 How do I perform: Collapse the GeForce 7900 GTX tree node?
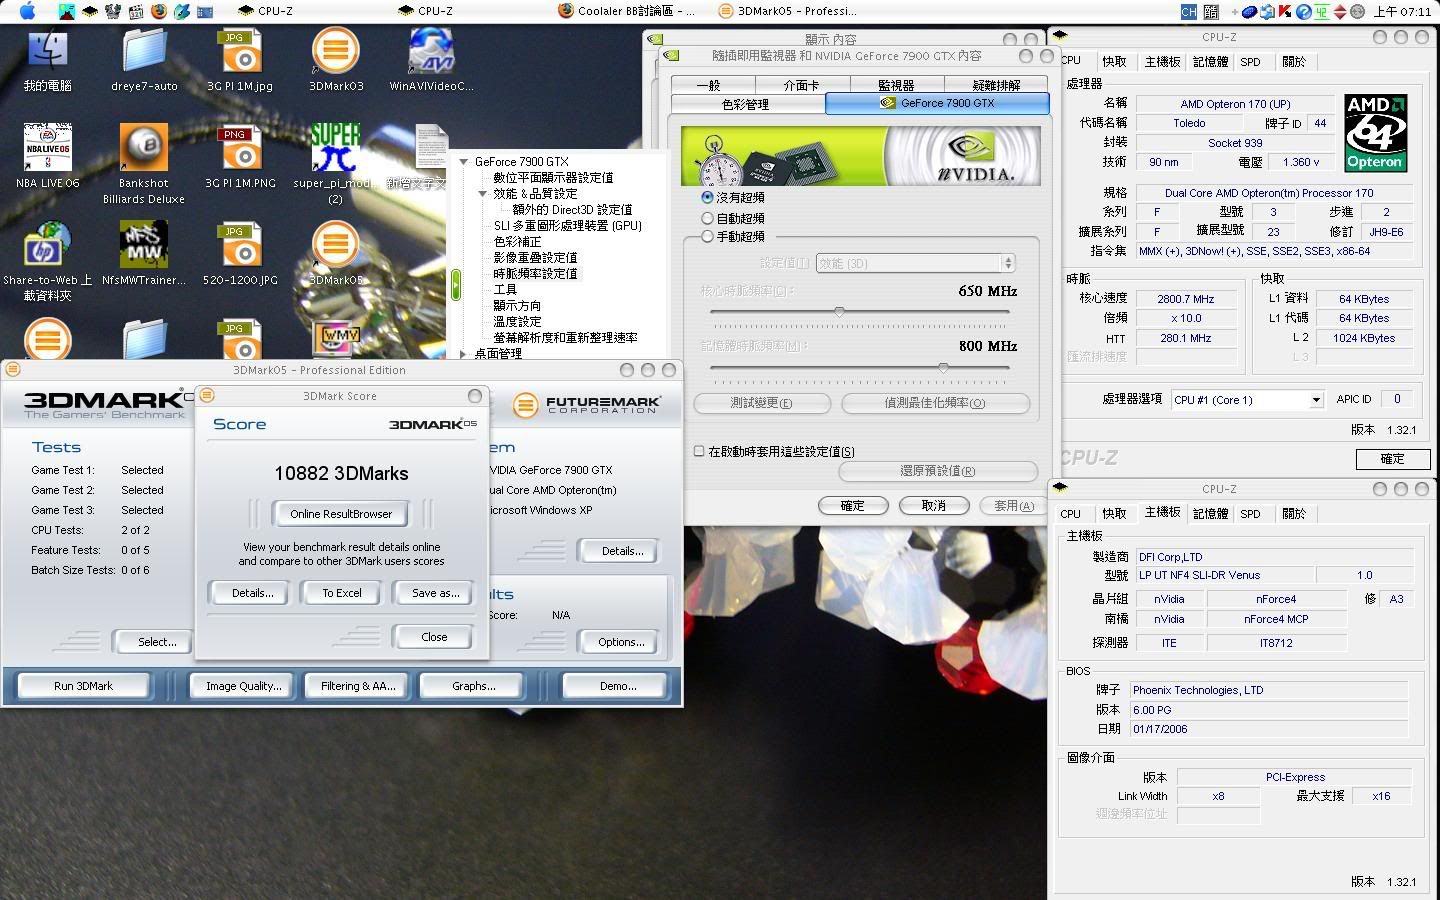coord(463,162)
